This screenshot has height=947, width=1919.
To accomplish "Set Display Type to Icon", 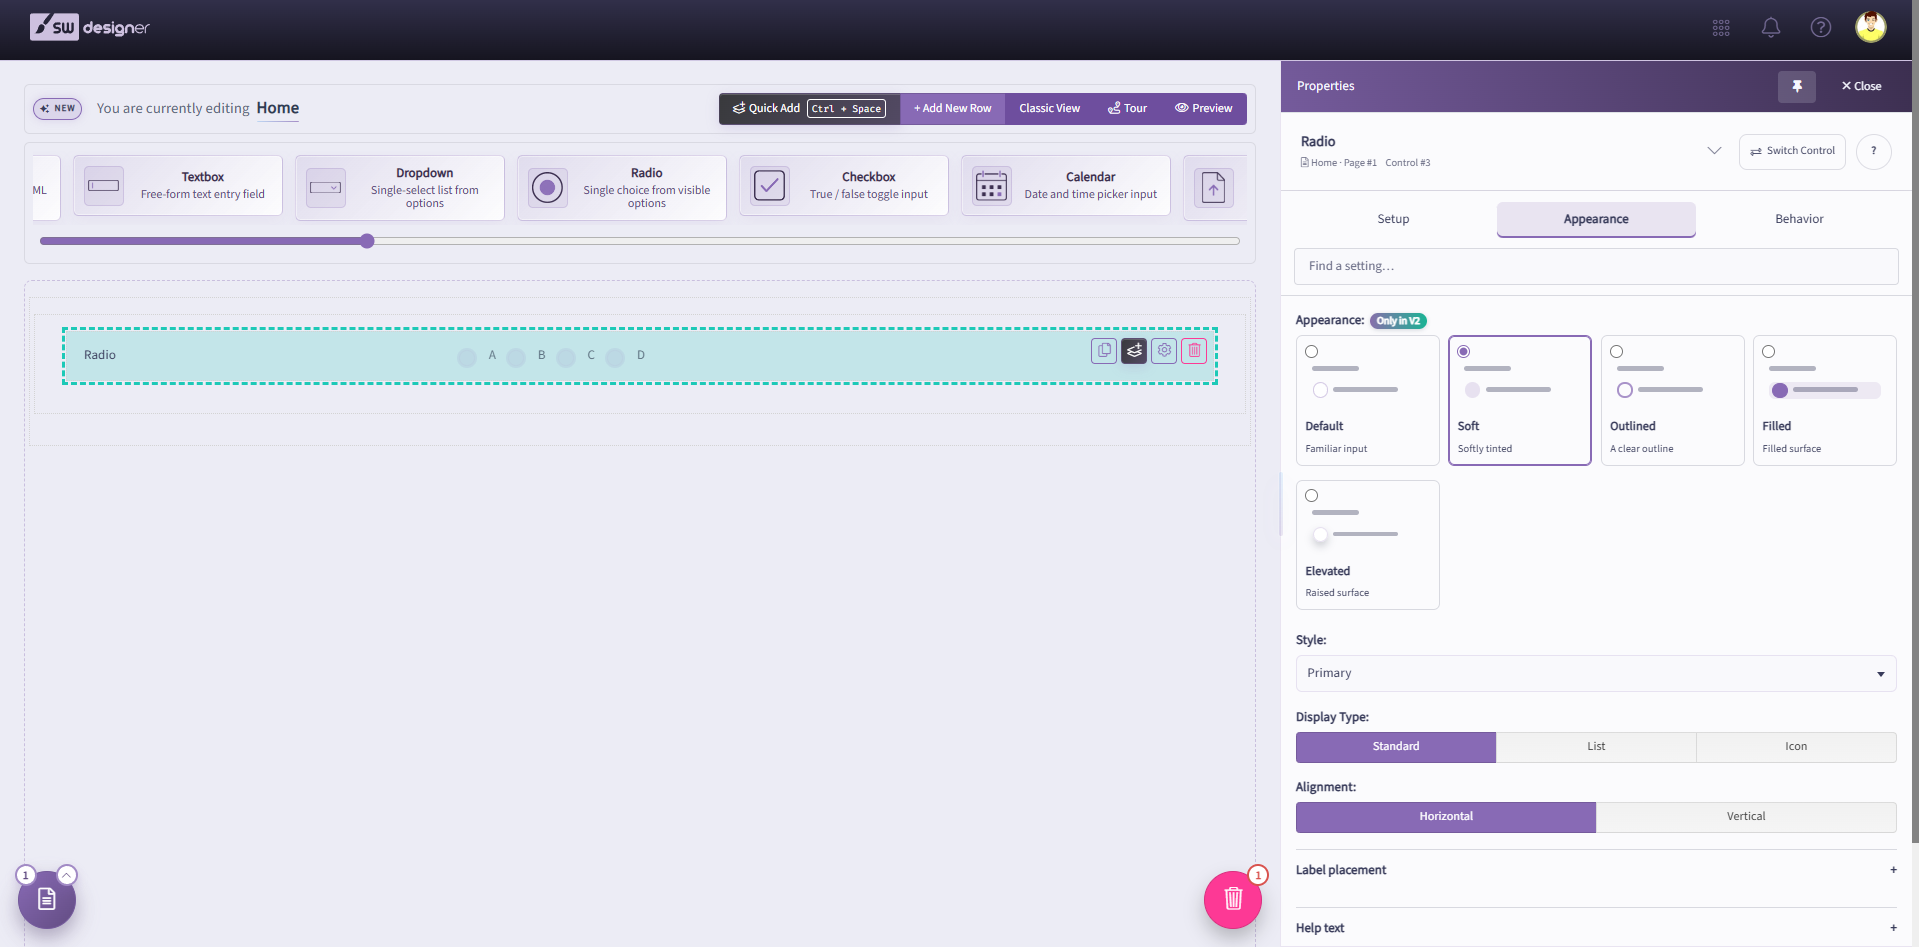I will tap(1796, 747).
